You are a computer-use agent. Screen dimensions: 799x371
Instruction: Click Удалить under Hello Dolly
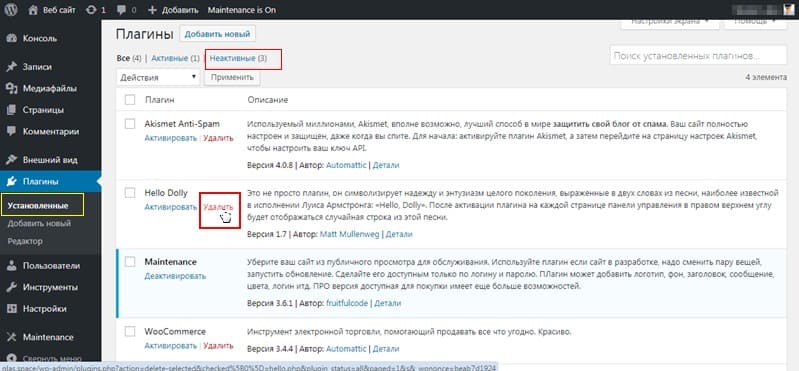coord(218,207)
